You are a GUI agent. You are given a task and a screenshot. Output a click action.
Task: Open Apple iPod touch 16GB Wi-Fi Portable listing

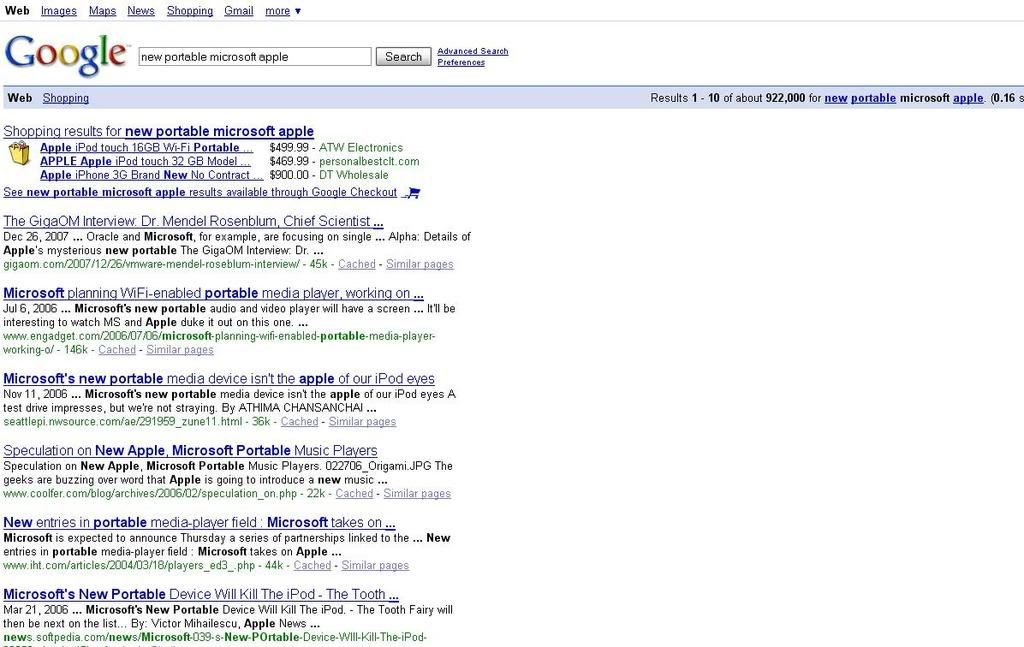point(146,148)
